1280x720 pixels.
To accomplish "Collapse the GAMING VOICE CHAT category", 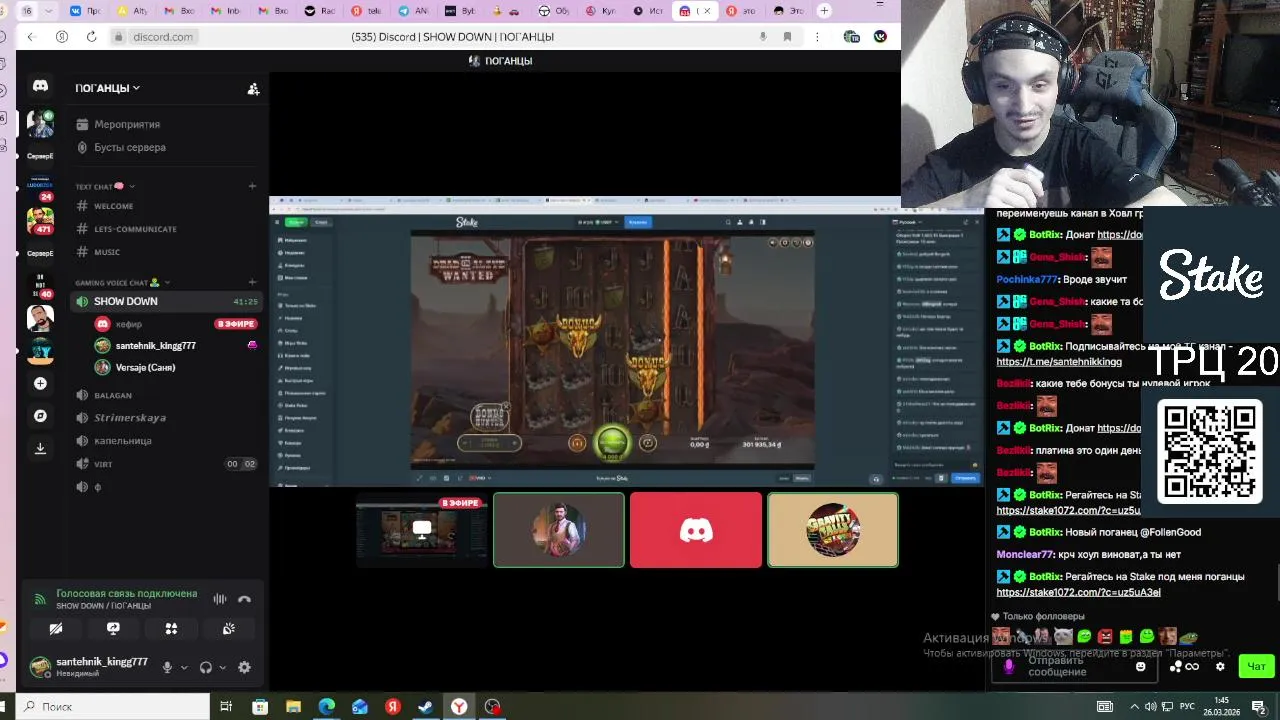I will point(122,283).
